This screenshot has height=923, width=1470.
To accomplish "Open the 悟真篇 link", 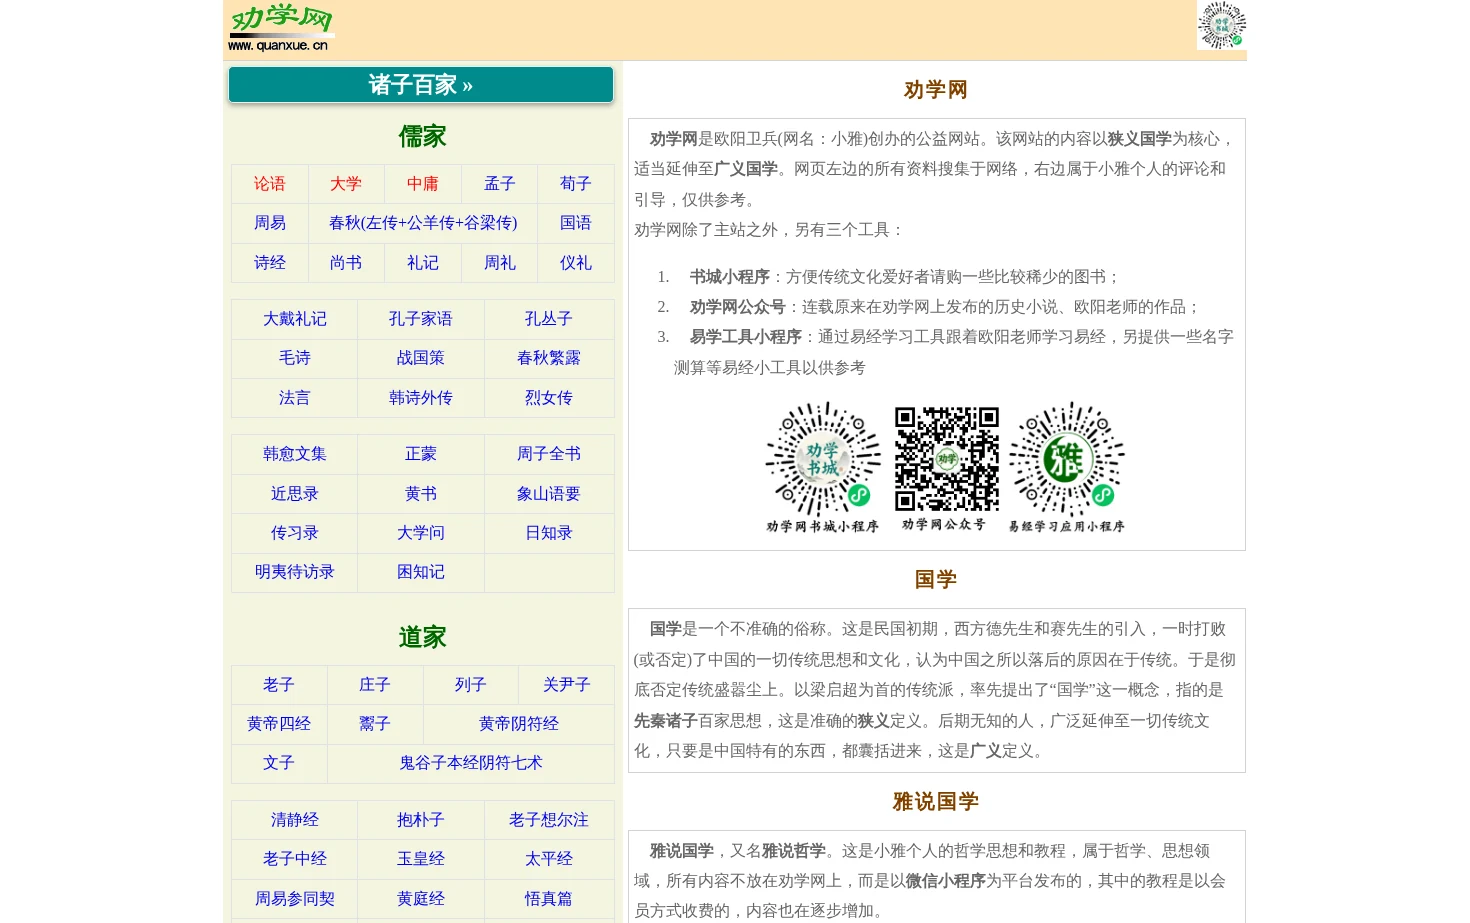I will click(x=549, y=899).
